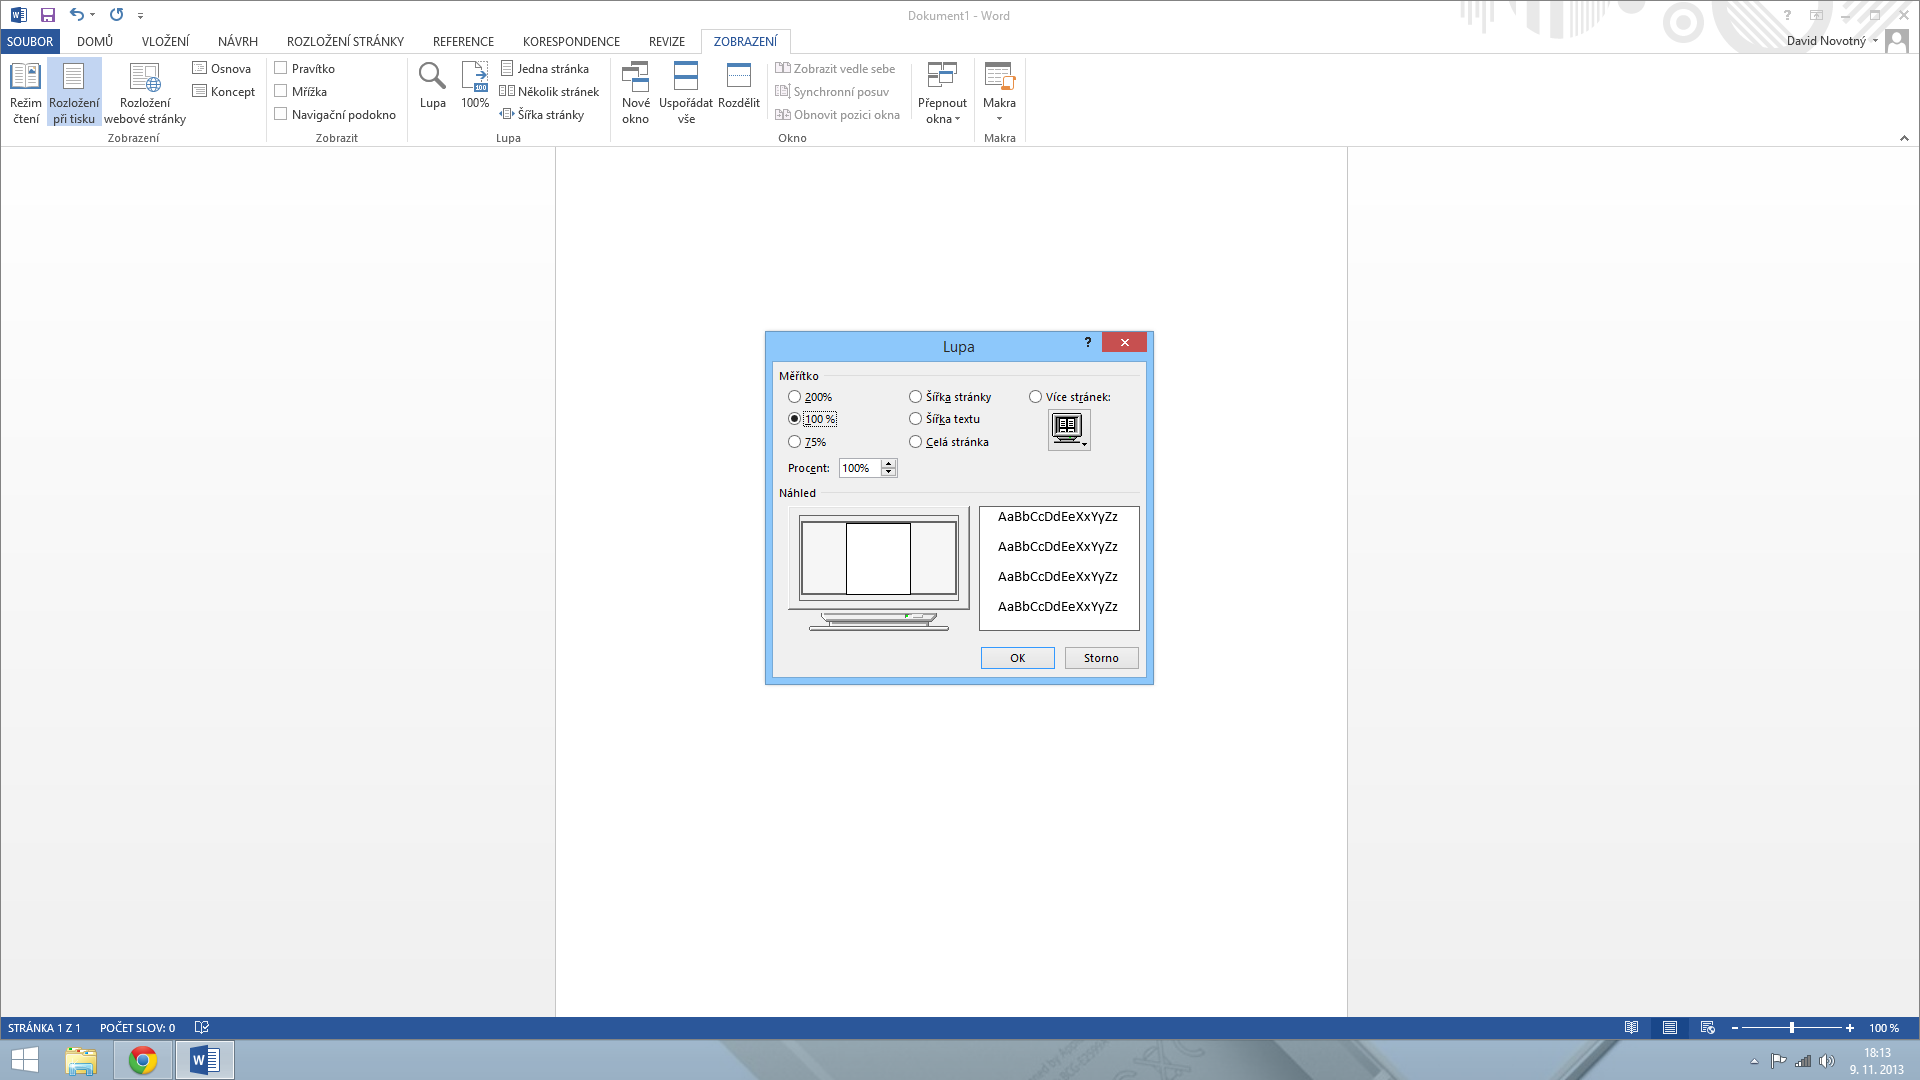Switch to Rozložení webové stránky view
Screen dimensions: 1920x1080
click(x=145, y=78)
